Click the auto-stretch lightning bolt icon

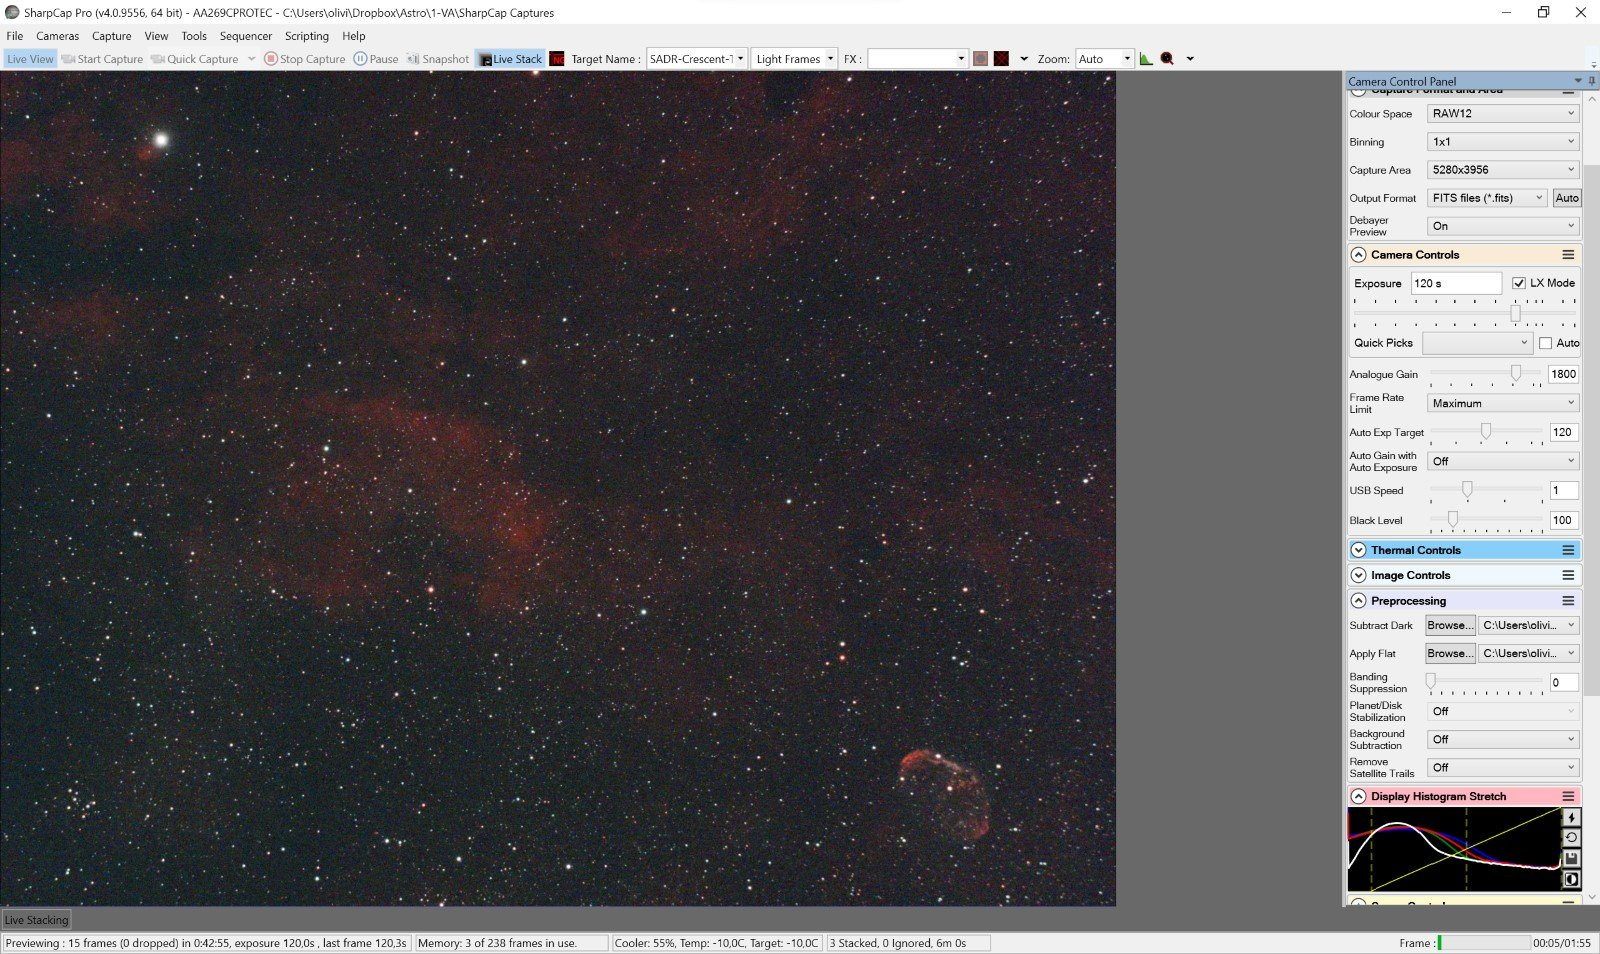(1571, 817)
